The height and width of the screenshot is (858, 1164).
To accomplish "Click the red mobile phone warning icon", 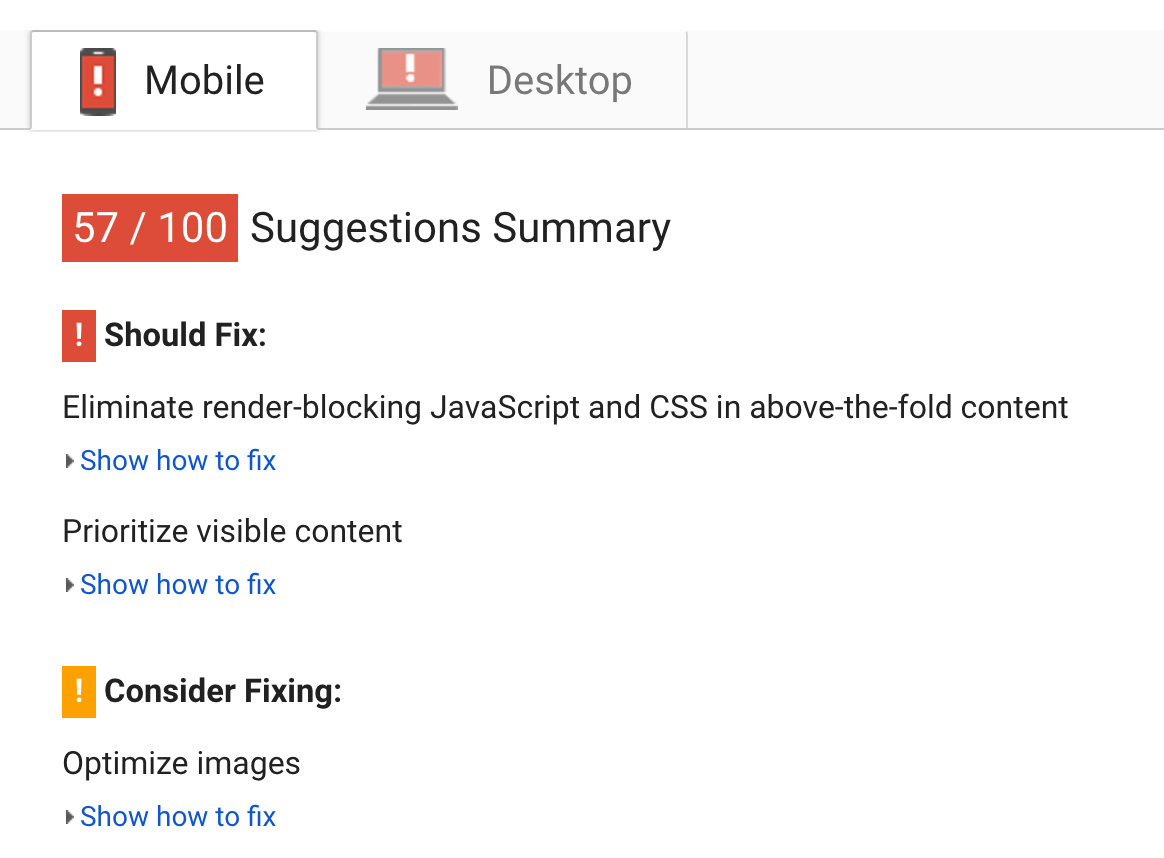I will pos(98,82).
